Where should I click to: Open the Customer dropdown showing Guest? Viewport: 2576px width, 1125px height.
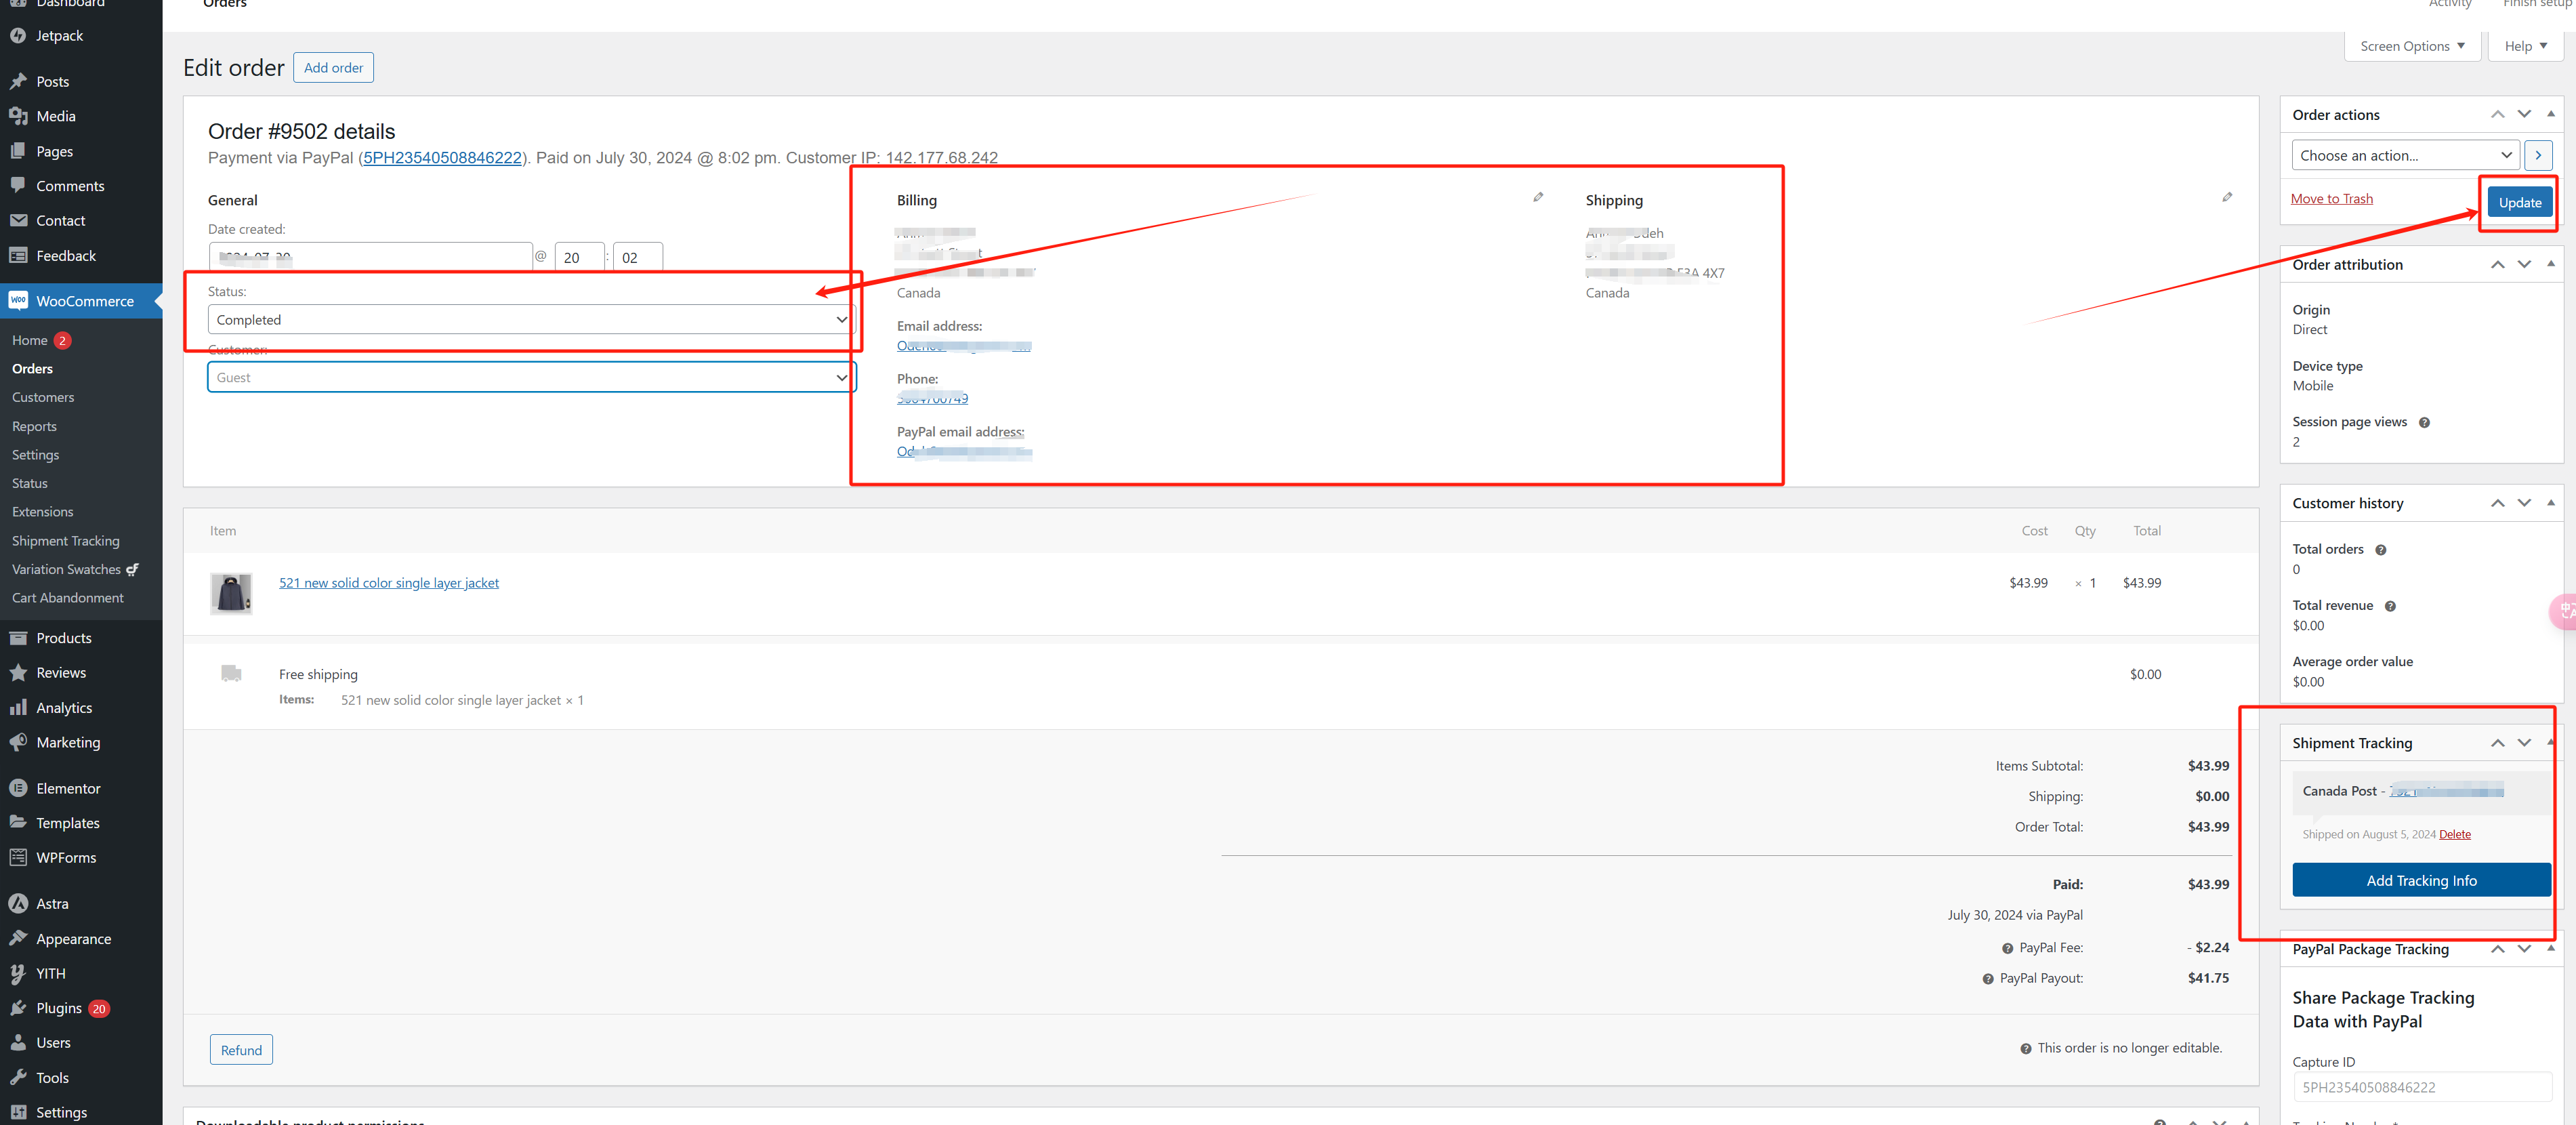[530, 377]
